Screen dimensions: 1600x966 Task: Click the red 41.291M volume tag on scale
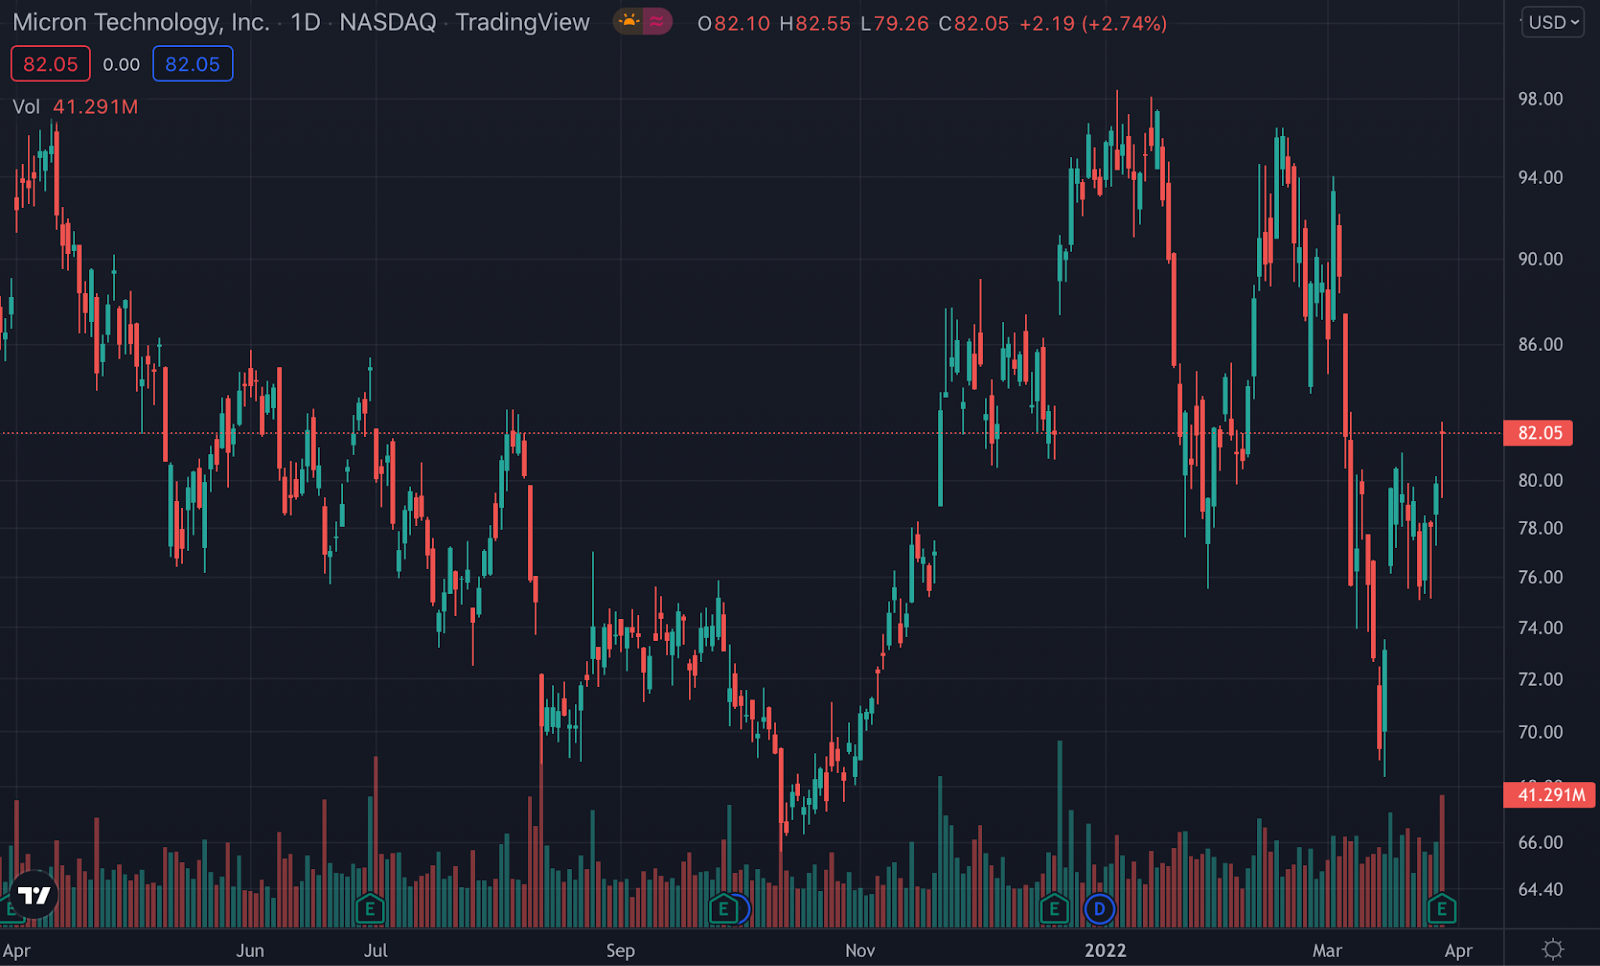(x=1549, y=795)
